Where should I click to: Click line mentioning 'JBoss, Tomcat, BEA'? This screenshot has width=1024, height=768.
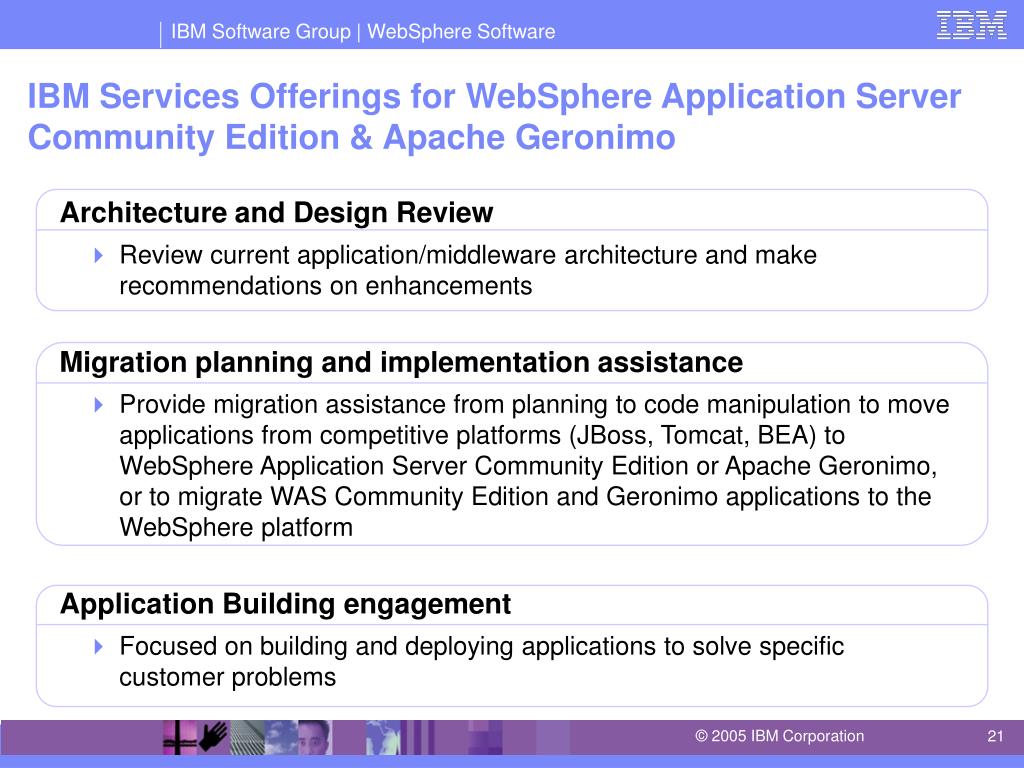coord(482,435)
